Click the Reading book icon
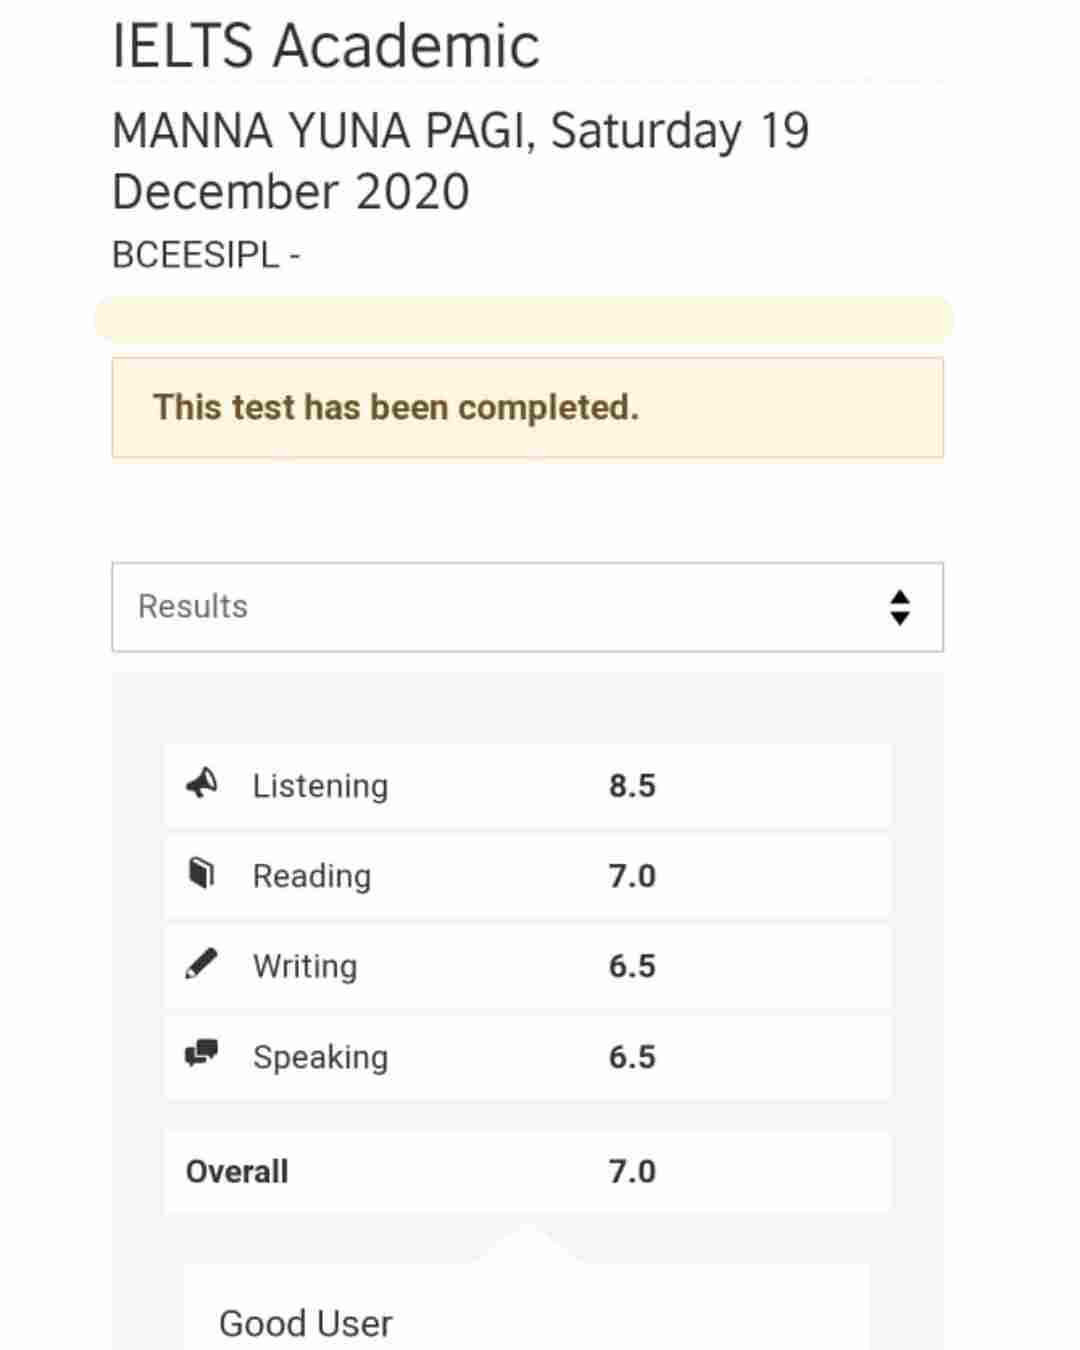The height and width of the screenshot is (1350, 1080). 202,873
